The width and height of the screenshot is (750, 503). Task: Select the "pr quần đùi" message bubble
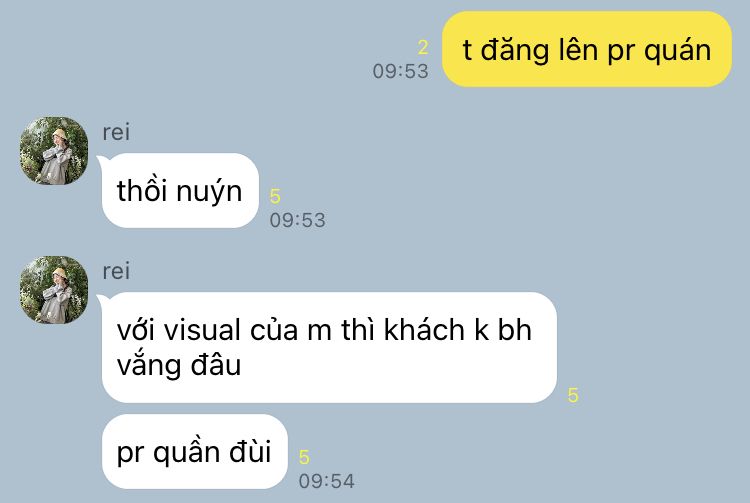coord(194,451)
